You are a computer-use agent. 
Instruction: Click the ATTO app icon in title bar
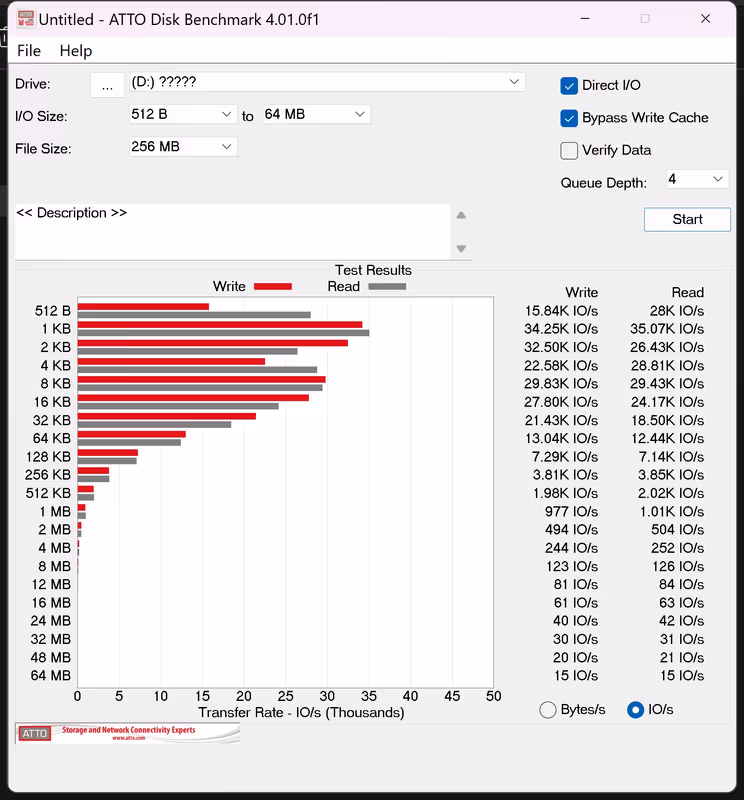[25, 19]
